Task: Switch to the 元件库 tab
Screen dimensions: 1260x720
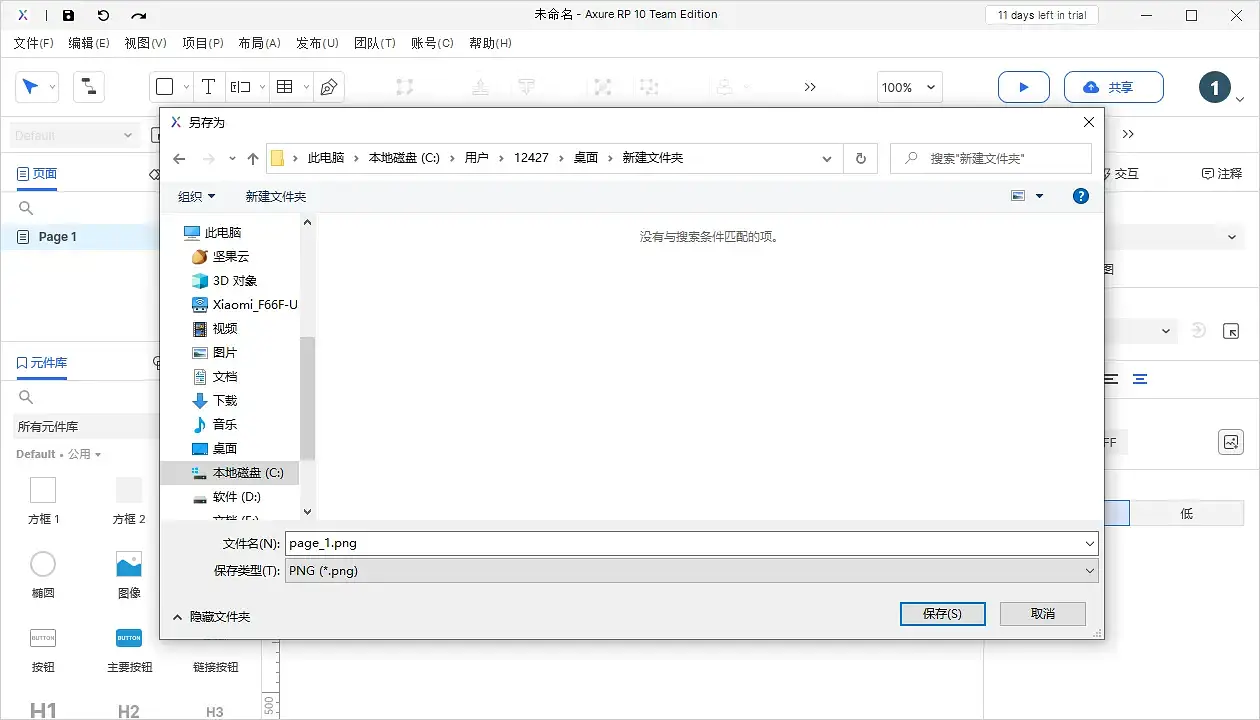Action: tap(42, 362)
